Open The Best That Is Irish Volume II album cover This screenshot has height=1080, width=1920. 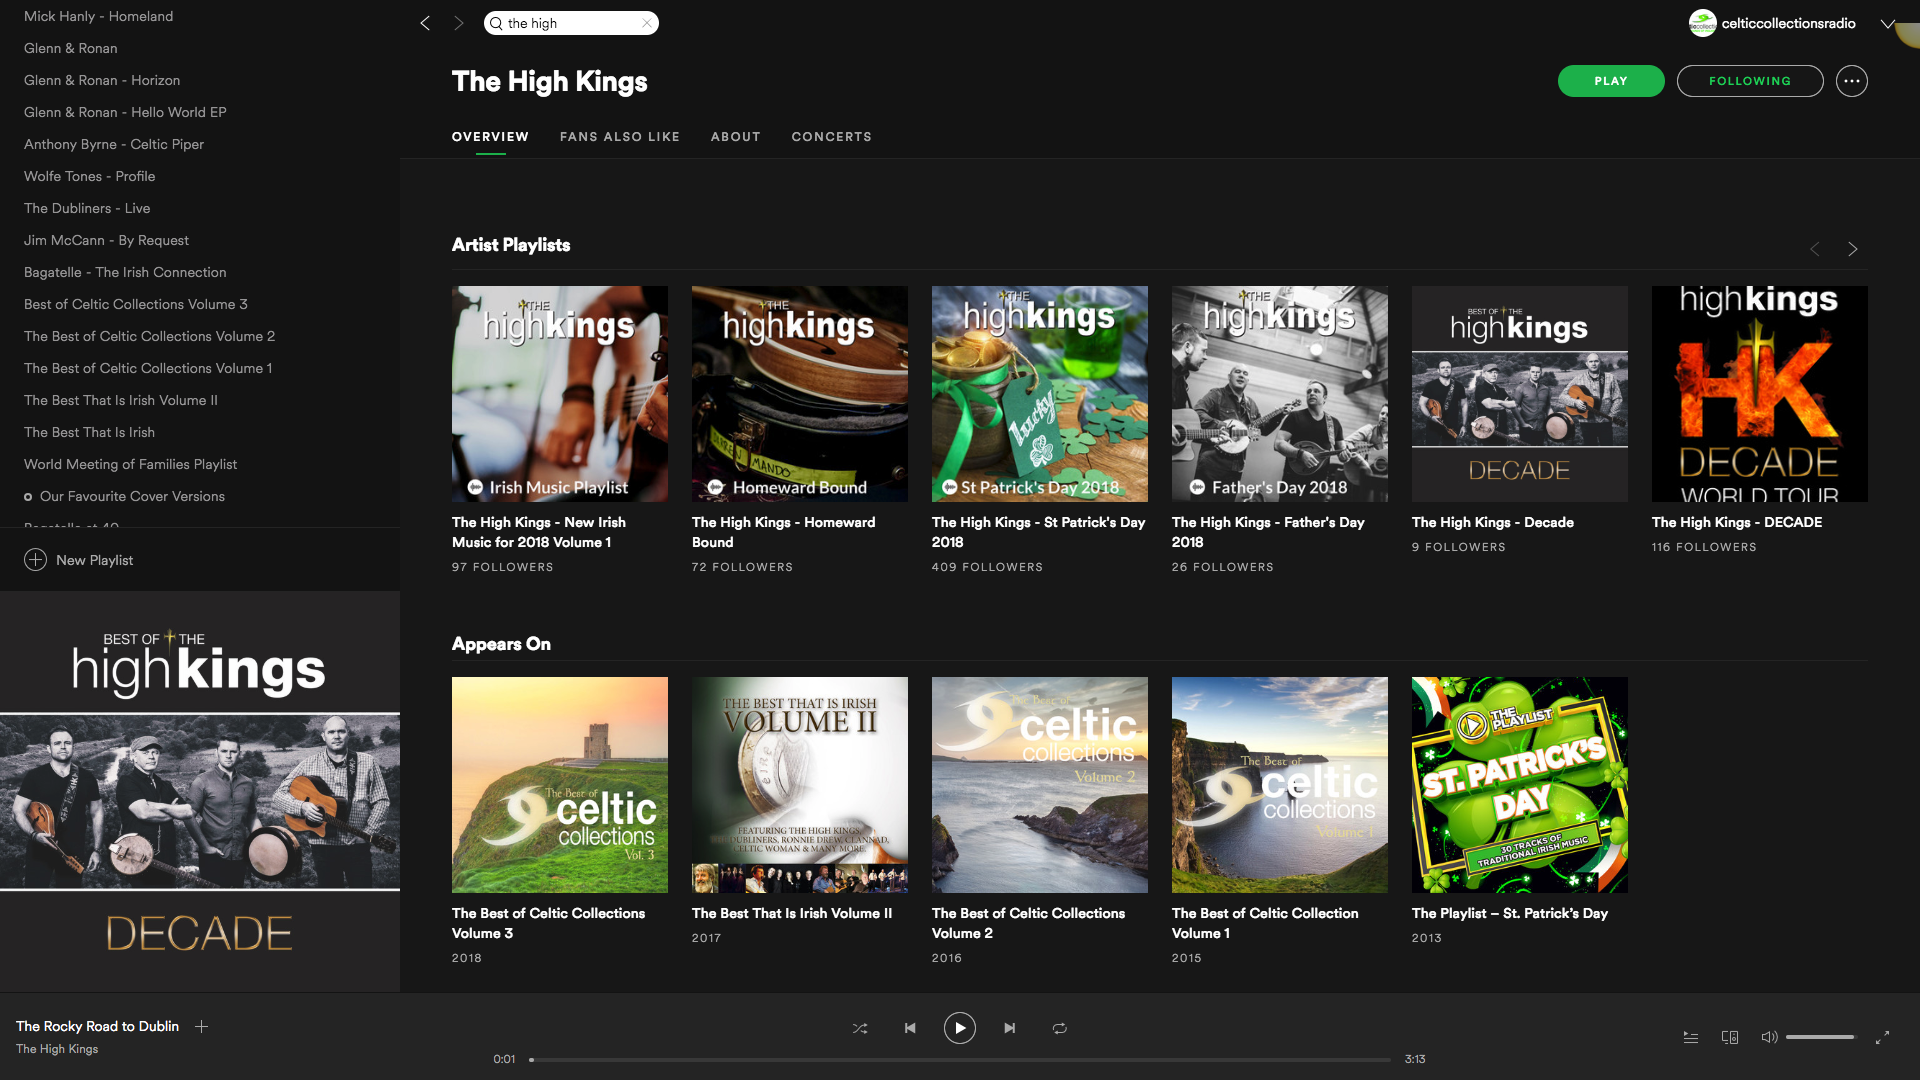pos(799,784)
